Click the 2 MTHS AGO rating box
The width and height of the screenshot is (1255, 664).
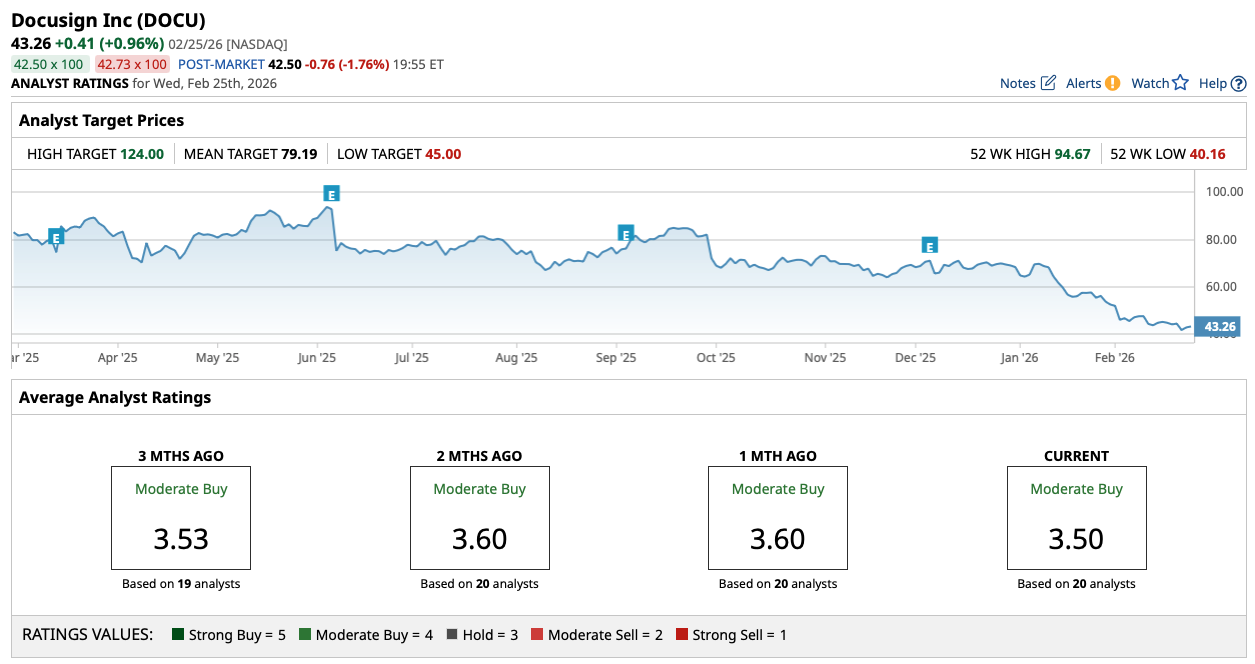click(479, 518)
